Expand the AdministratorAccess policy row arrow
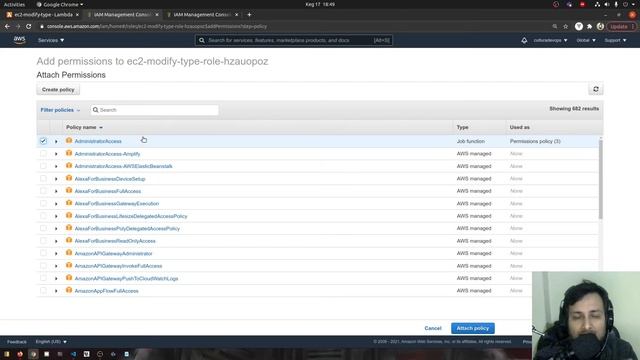Image resolution: width=640 pixels, height=360 pixels. pos(56,141)
